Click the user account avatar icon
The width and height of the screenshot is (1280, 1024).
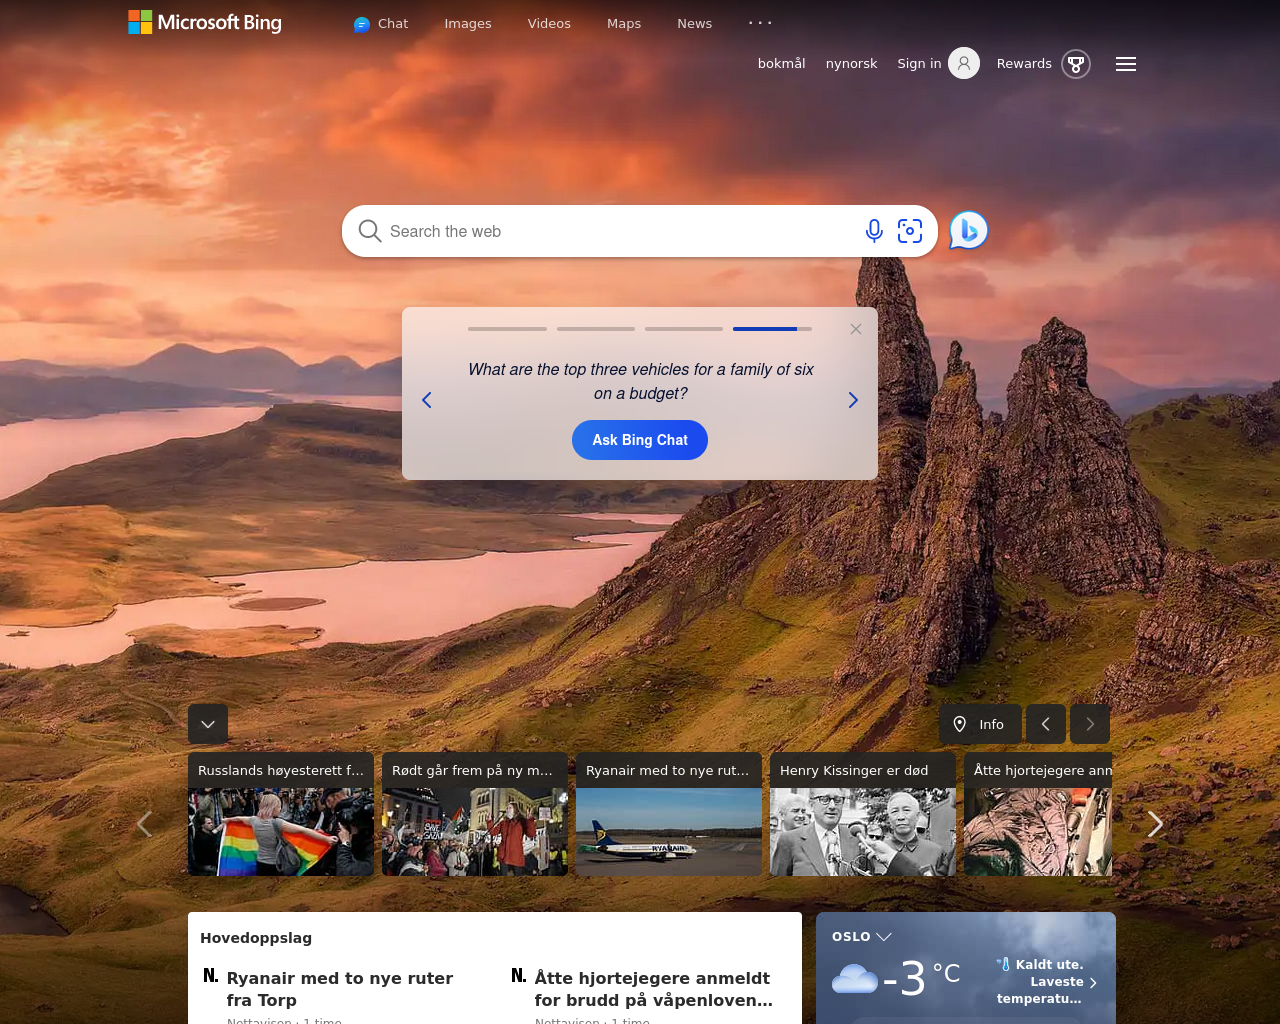pyautogui.click(x=964, y=64)
